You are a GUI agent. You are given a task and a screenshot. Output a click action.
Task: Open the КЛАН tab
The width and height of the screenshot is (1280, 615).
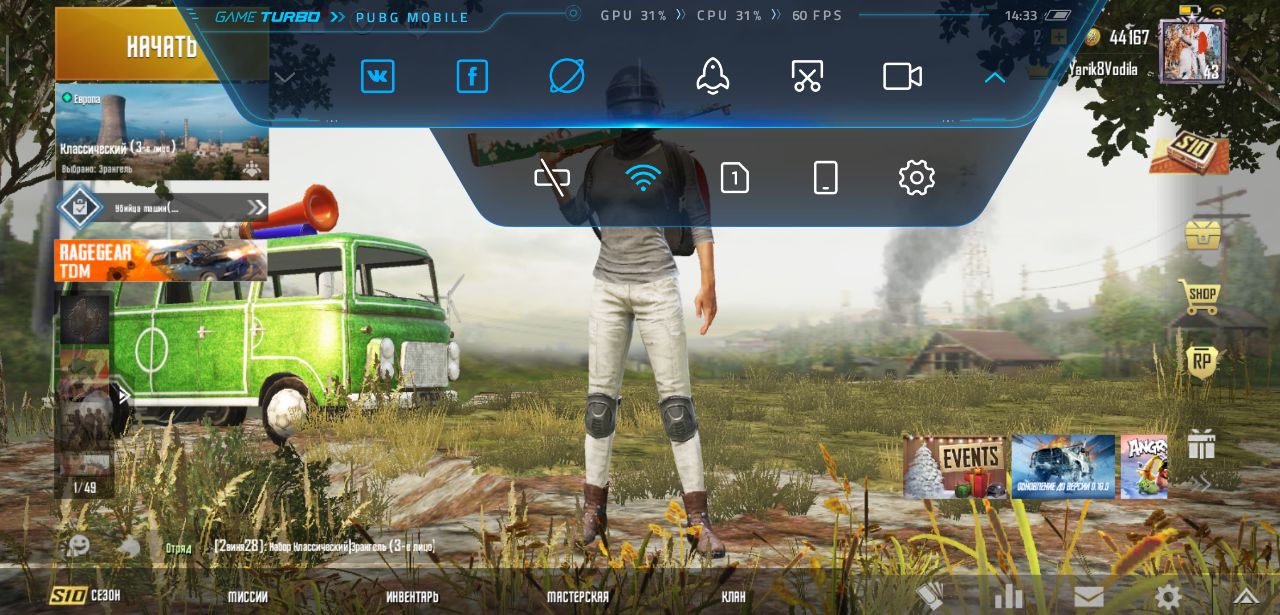[x=733, y=597]
